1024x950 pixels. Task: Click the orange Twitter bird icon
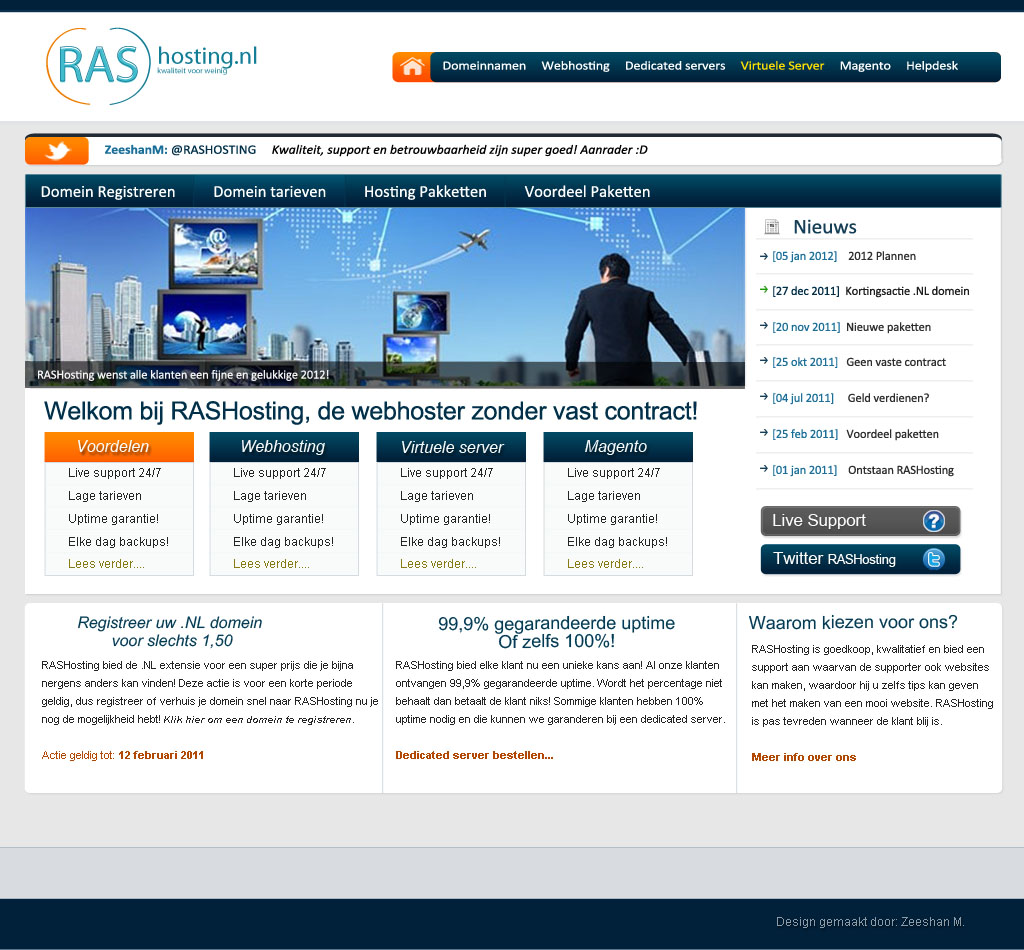click(57, 151)
